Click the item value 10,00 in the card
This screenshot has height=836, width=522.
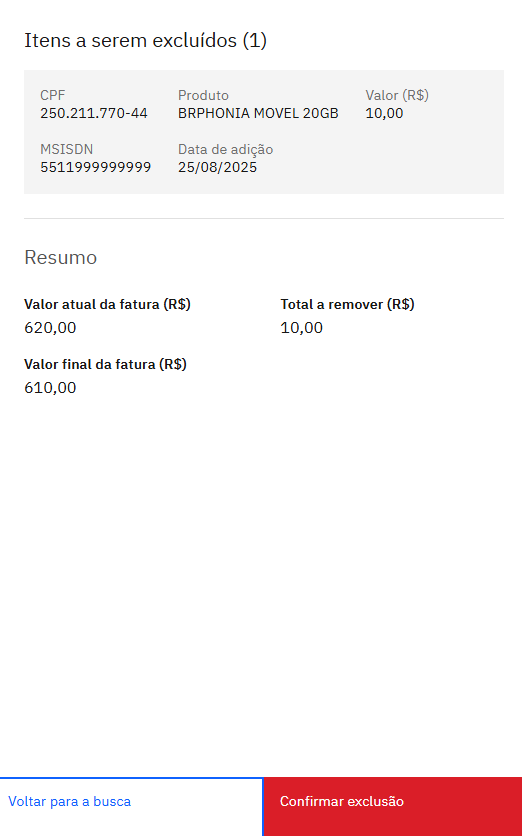pyautogui.click(x=384, y=113)
